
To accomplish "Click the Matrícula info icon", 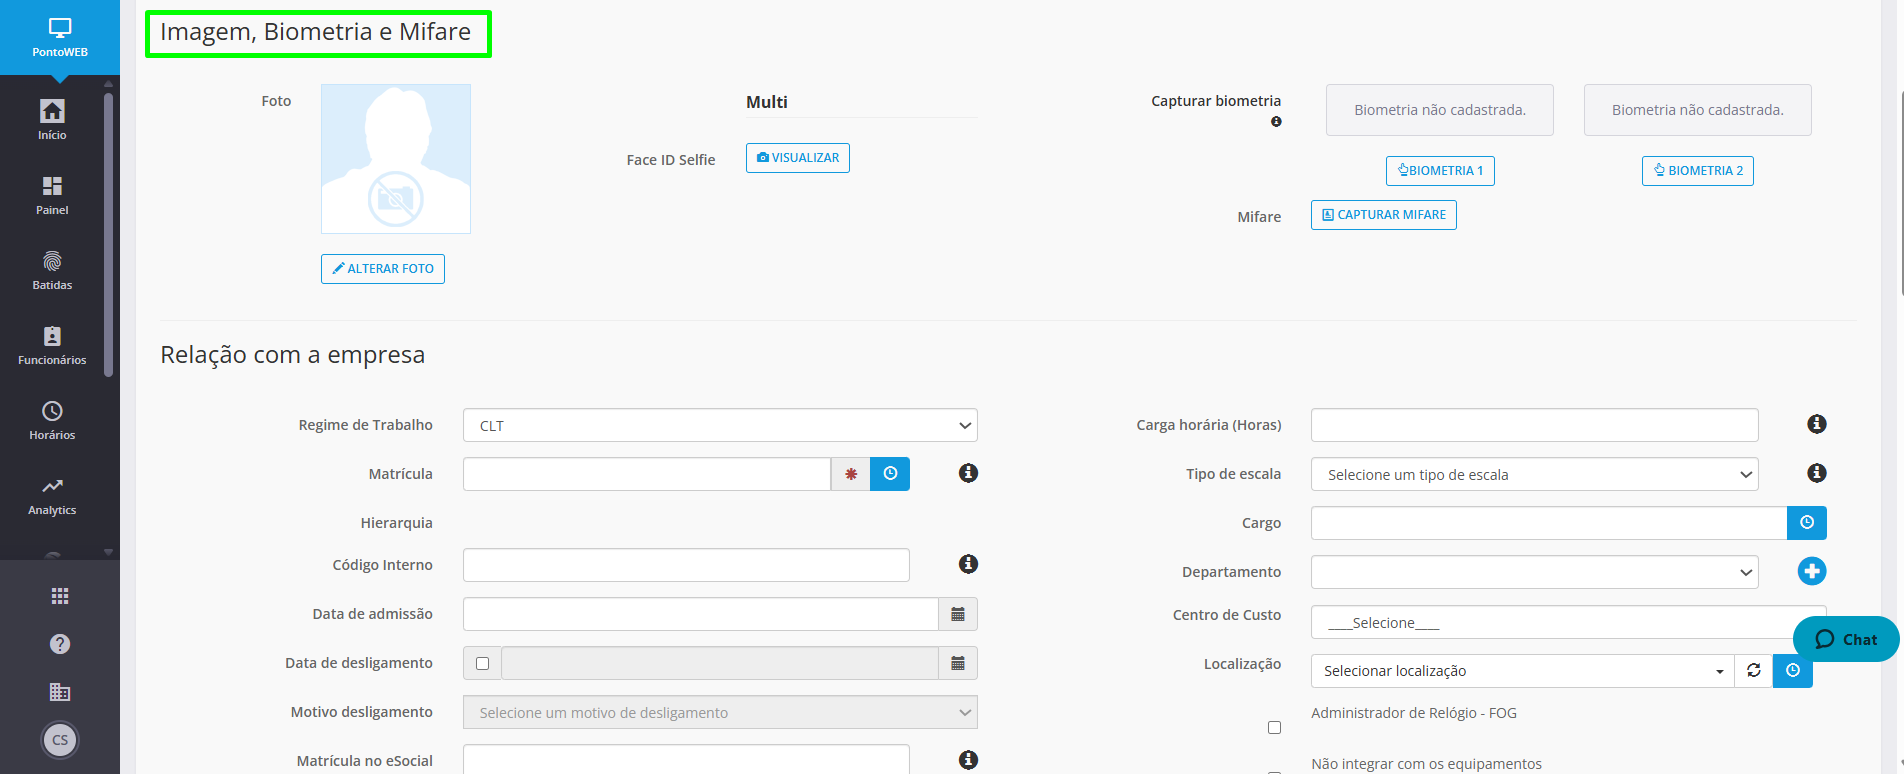I will click(968, 473).
